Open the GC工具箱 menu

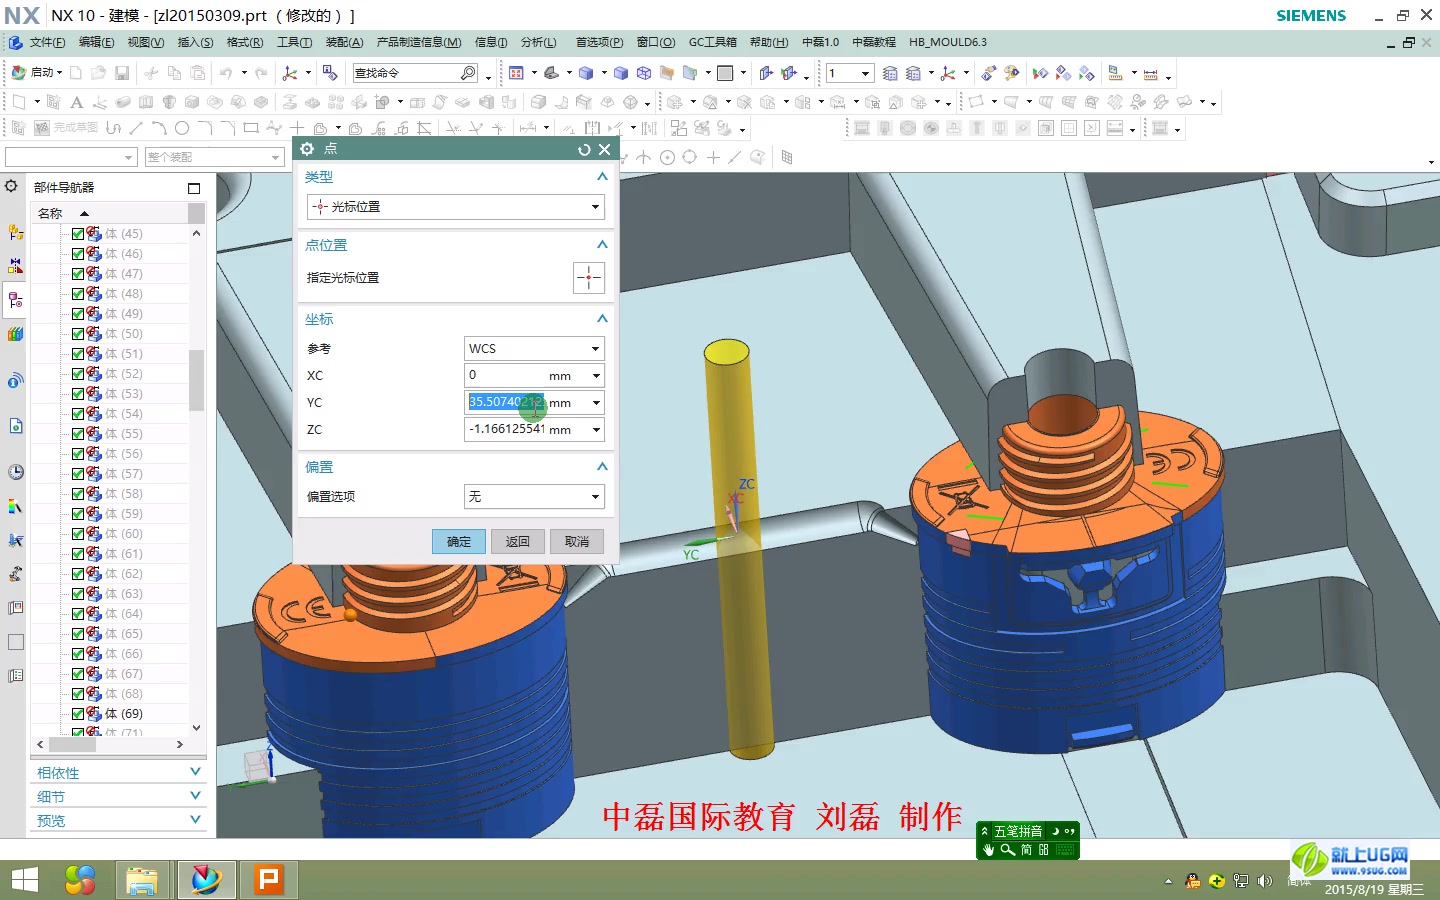coord(712,42)
